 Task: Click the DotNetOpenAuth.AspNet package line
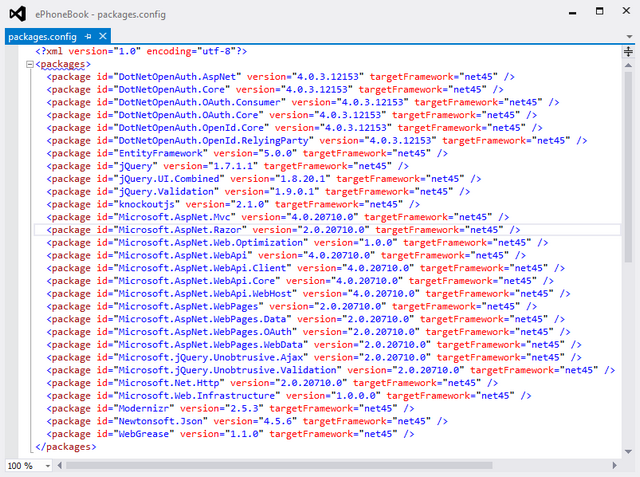coord(280,77)
